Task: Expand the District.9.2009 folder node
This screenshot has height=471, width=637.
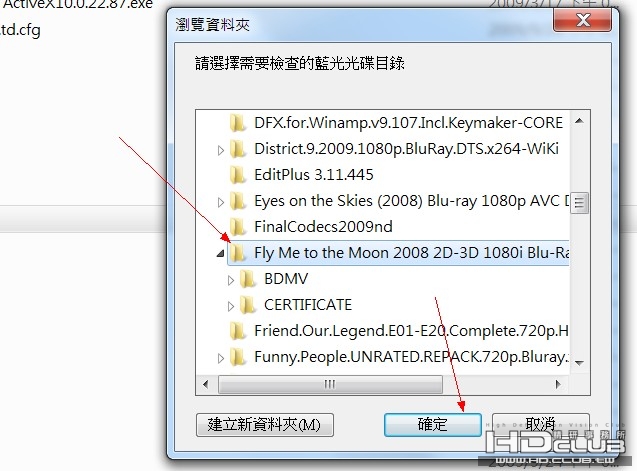Action: 221,150
